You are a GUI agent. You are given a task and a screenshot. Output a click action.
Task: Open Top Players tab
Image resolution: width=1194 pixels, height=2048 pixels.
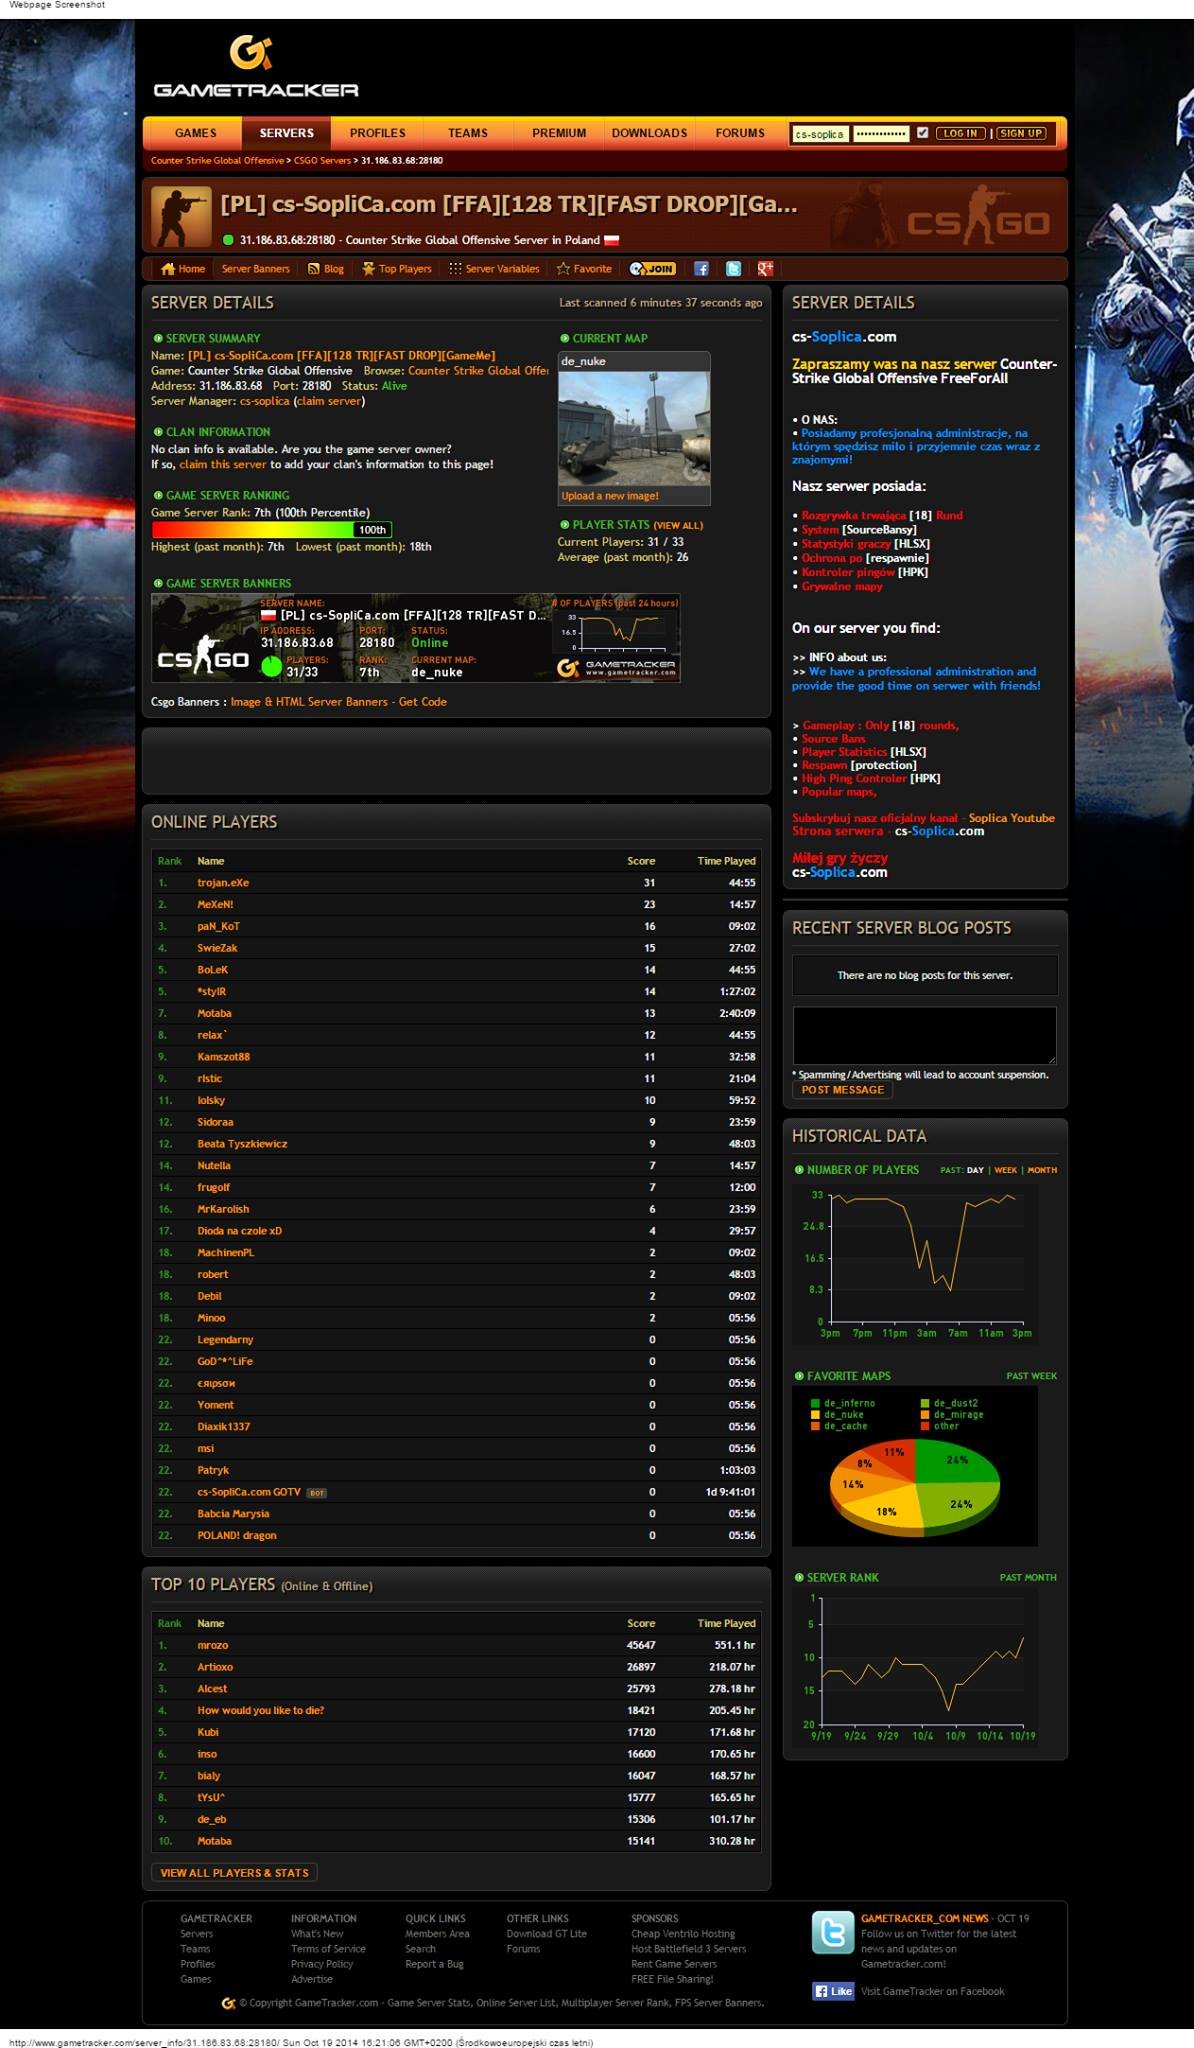coord(397,269)
